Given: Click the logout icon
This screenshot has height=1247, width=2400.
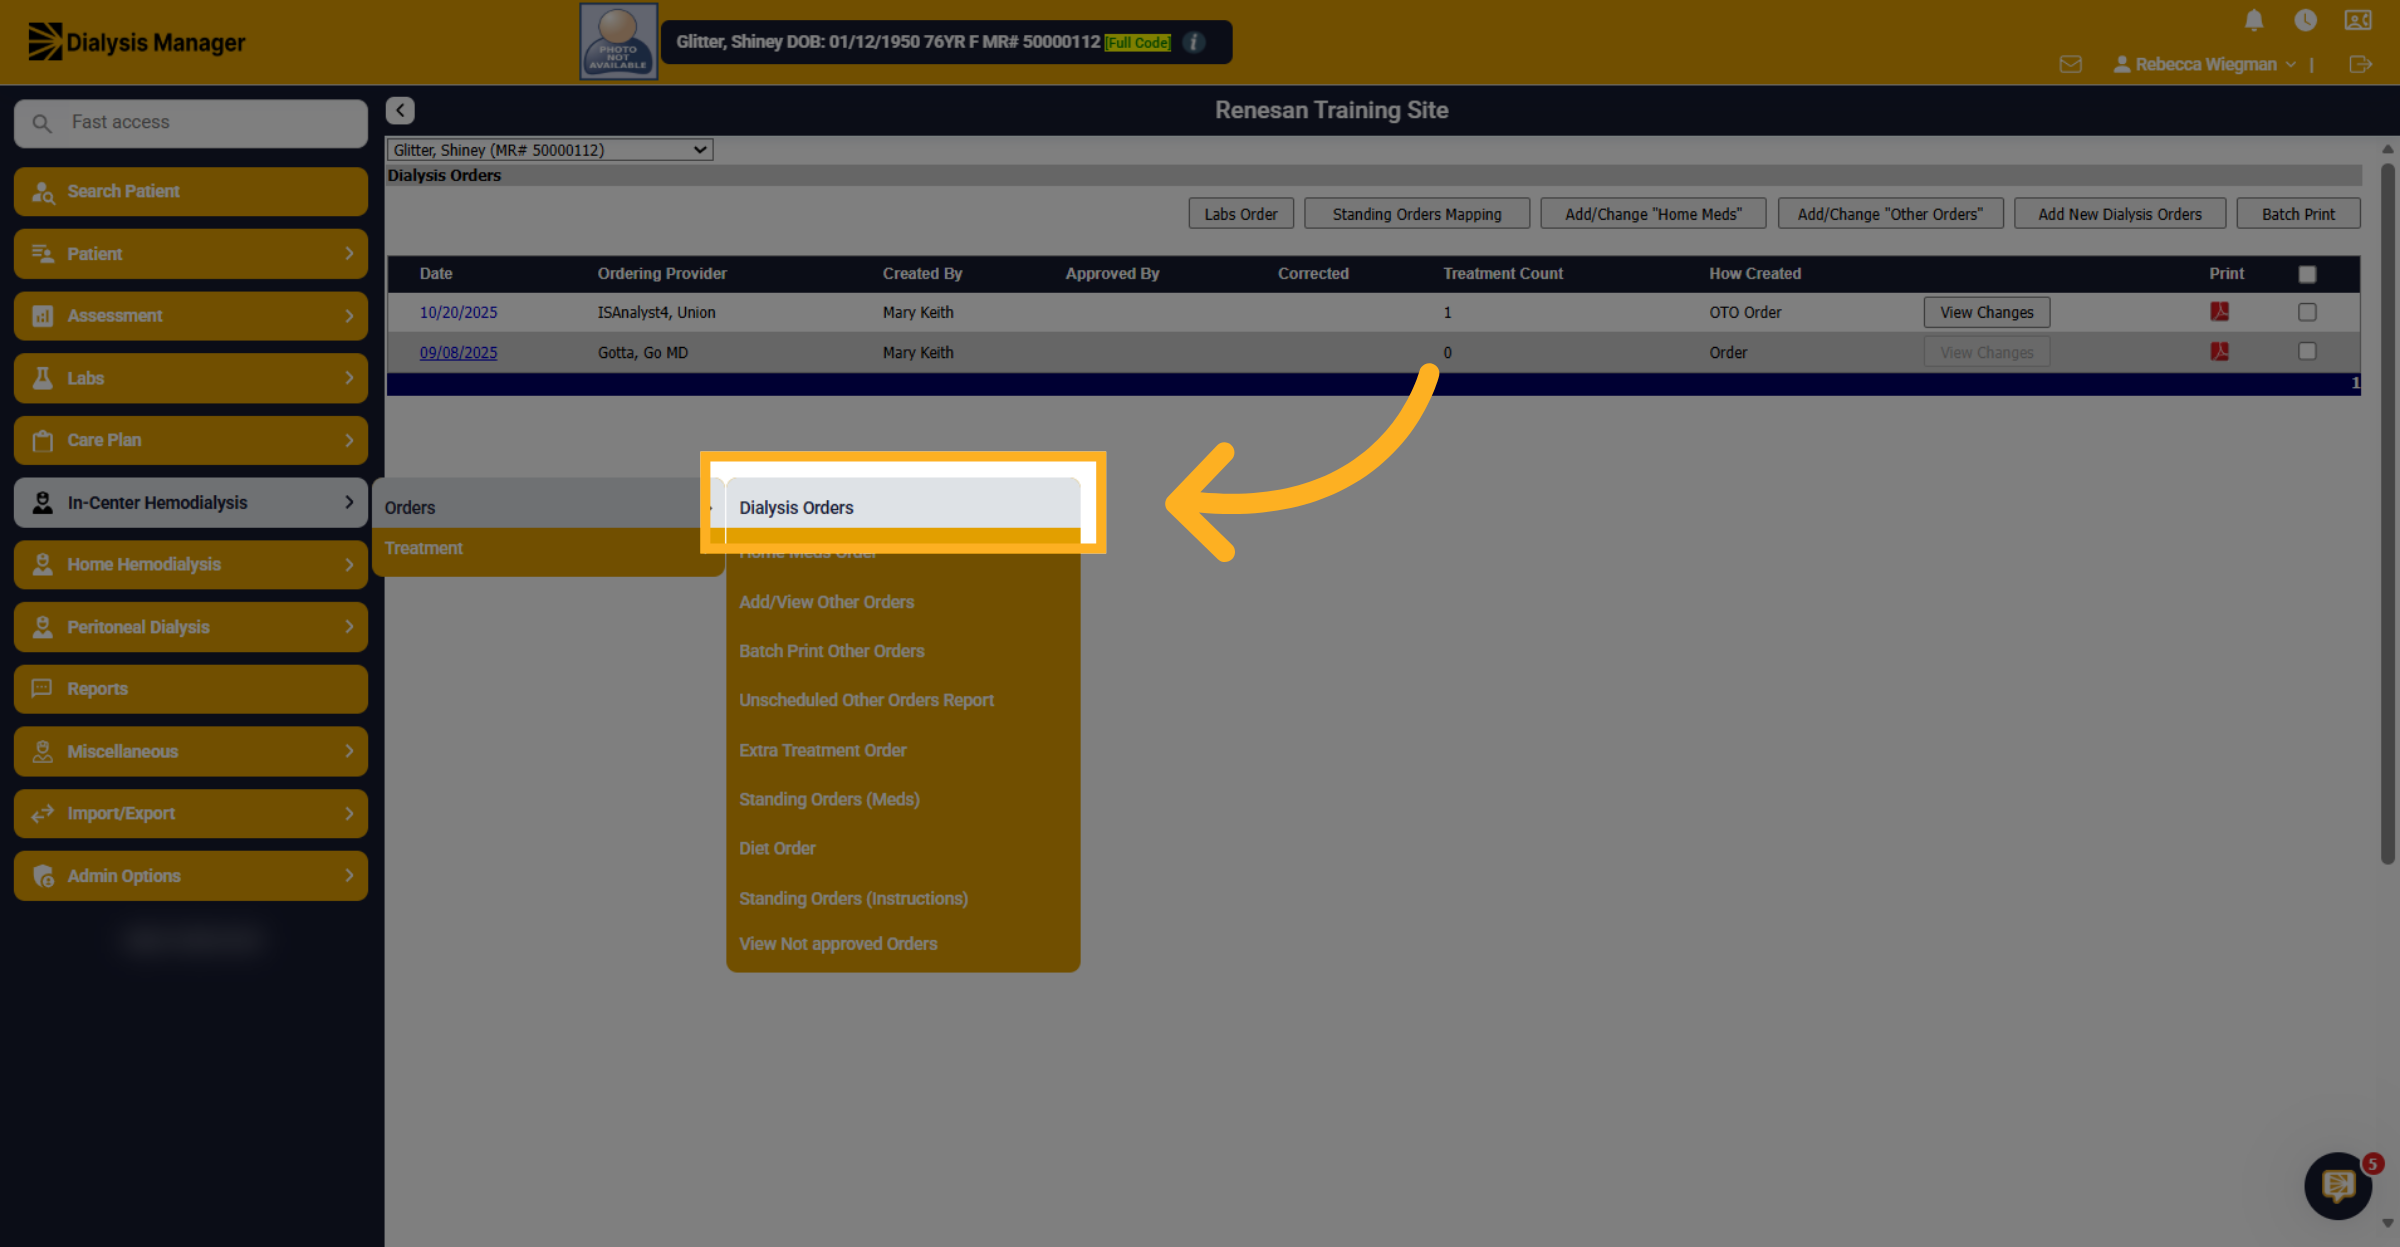Looking at the screenshot, I should (2360, 64).
